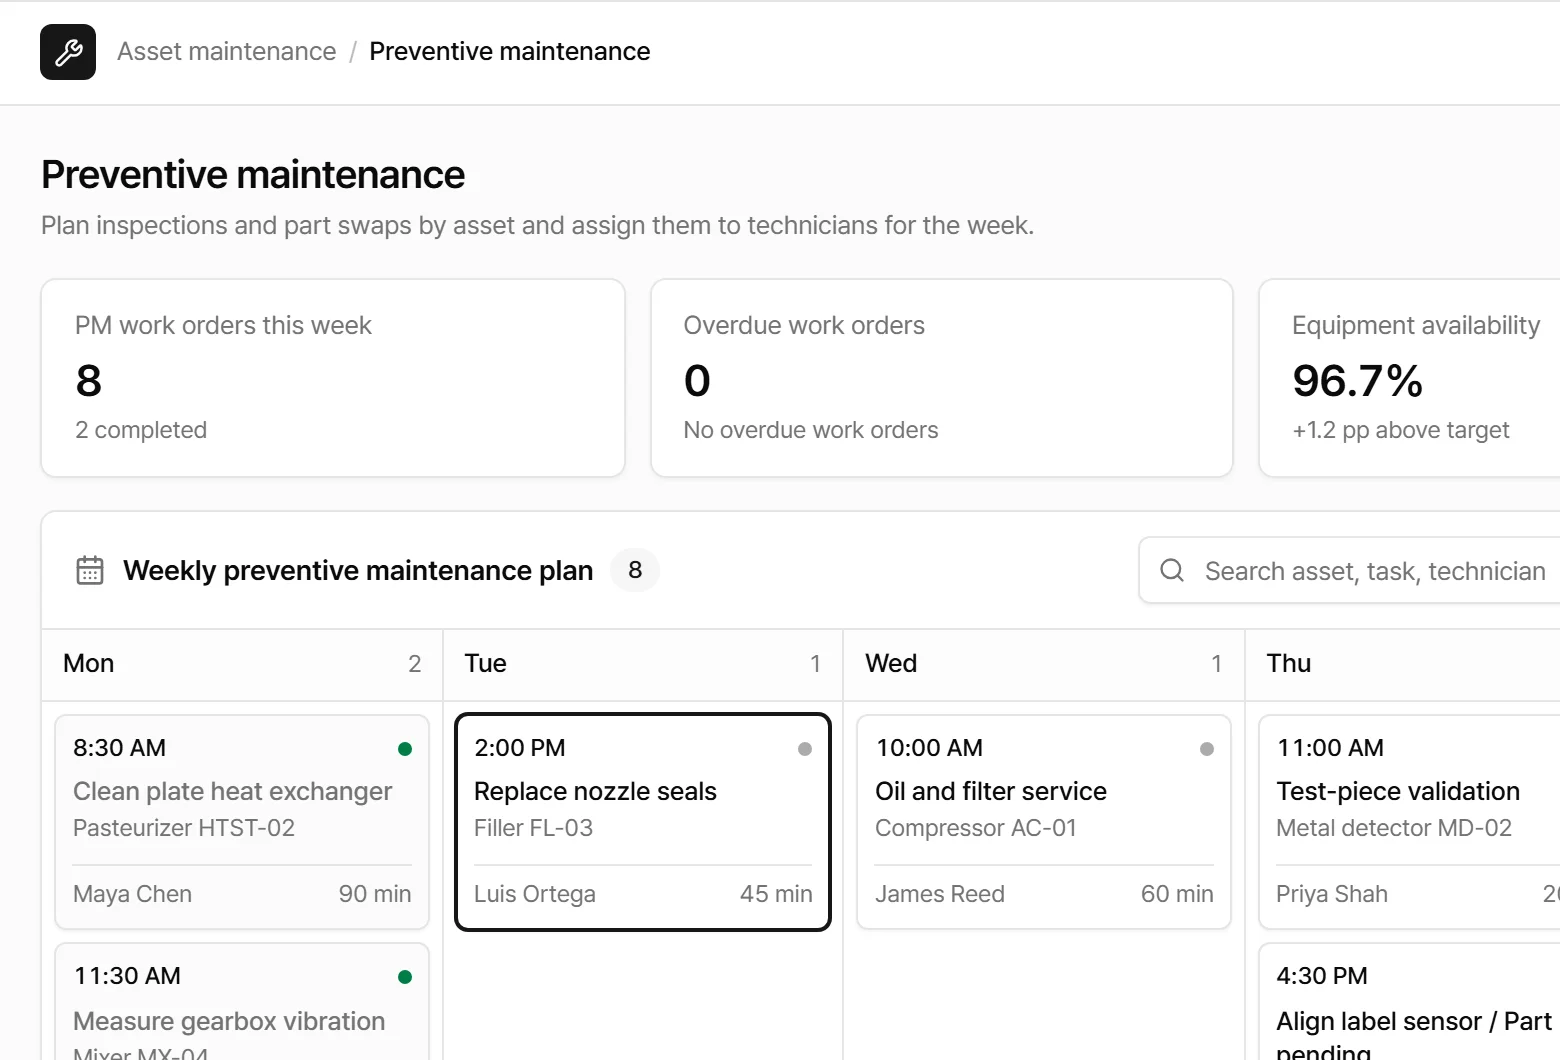
Task: Click green status dot on 11:30 AM card
Action: pyautogui.click(x=405, y=977)
